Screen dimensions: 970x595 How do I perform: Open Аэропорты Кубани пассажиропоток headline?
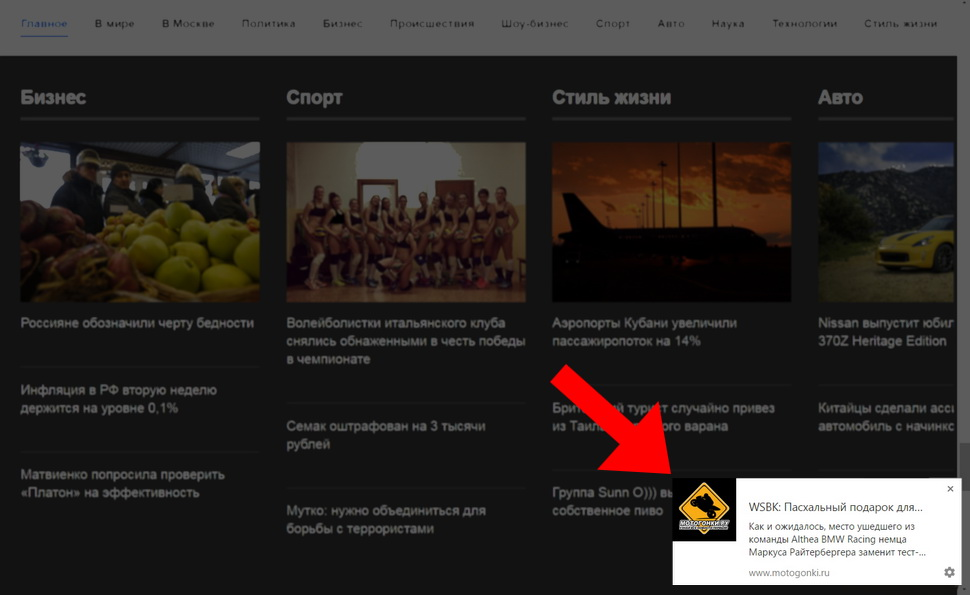[x=645, y=332]
